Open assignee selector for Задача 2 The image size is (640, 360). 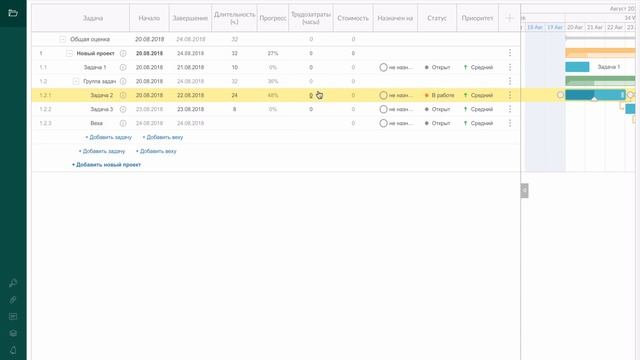point(396,95)
